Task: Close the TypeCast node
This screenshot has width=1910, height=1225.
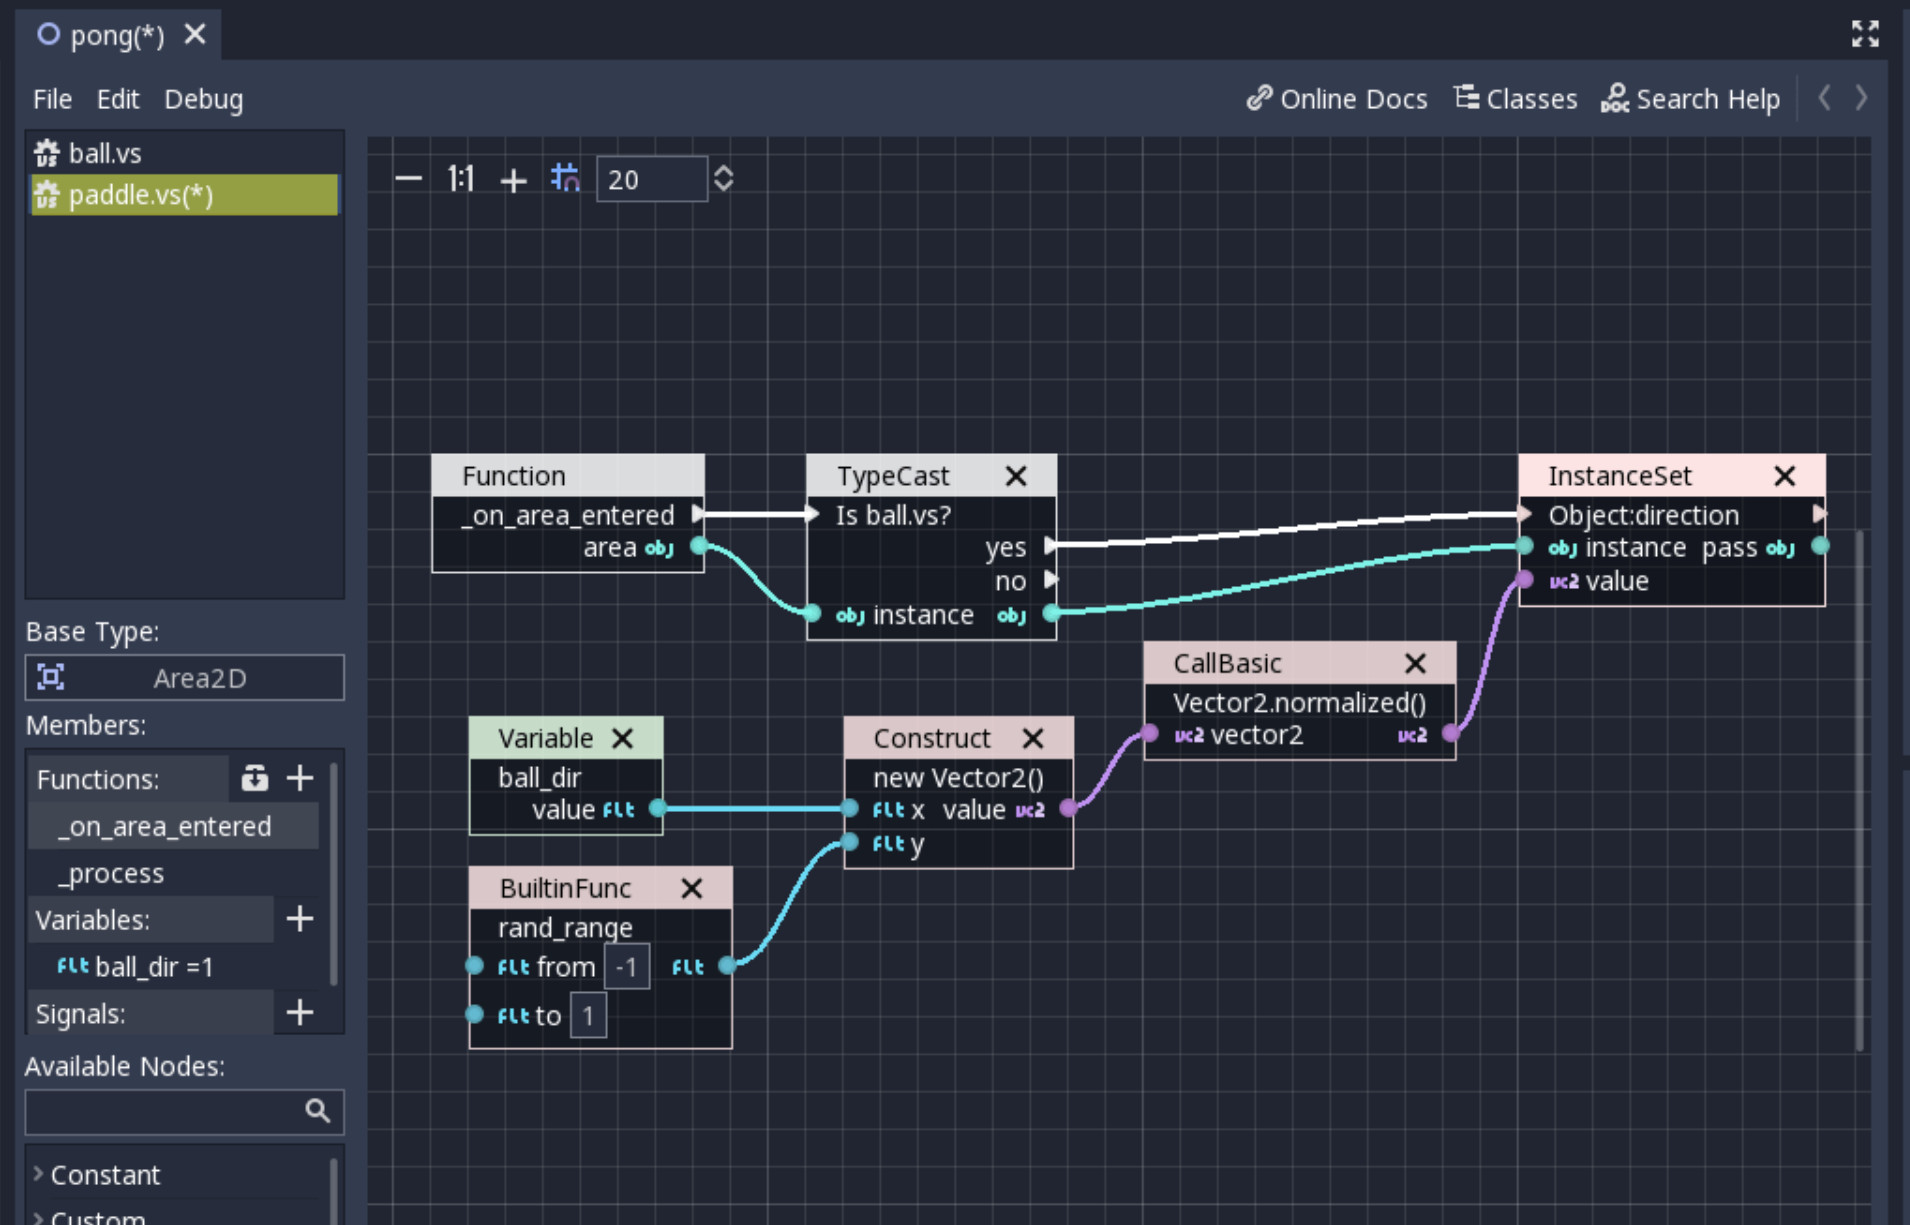Action: (1016, 476)
